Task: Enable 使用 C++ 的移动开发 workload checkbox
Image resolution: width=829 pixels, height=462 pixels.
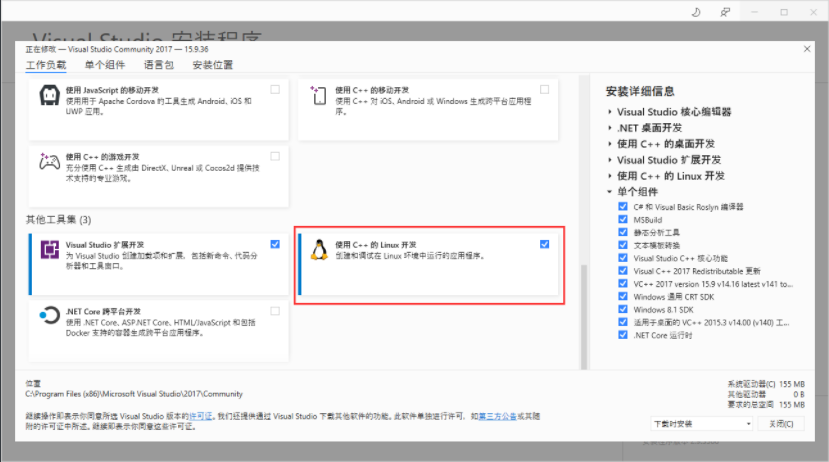Action: (x=545, y=89)
